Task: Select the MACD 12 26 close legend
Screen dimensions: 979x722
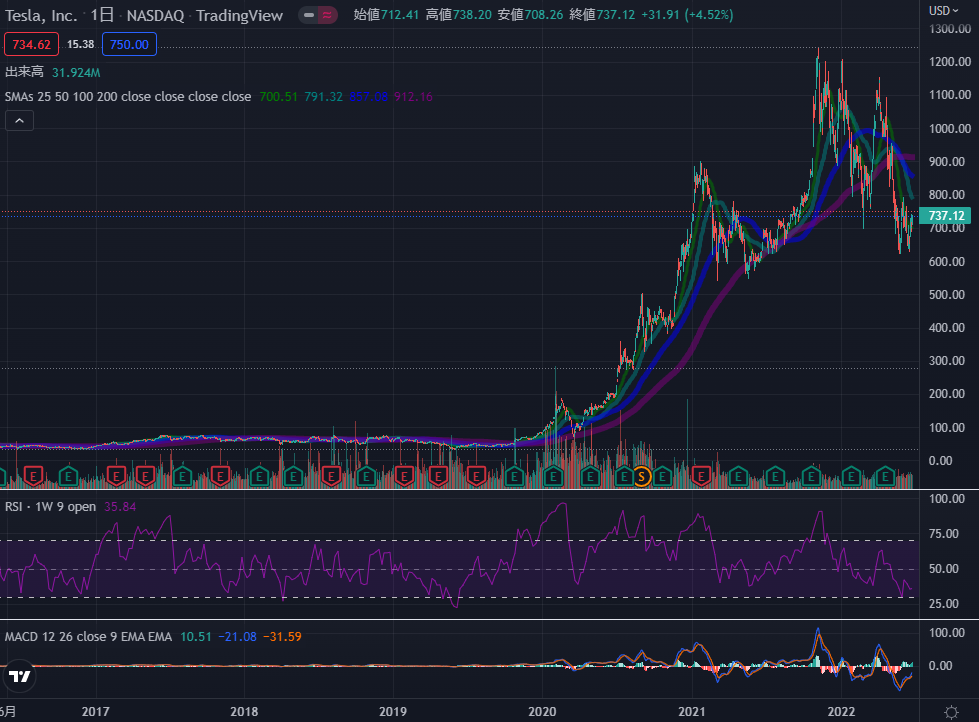Action: click(x=88, y=636)
